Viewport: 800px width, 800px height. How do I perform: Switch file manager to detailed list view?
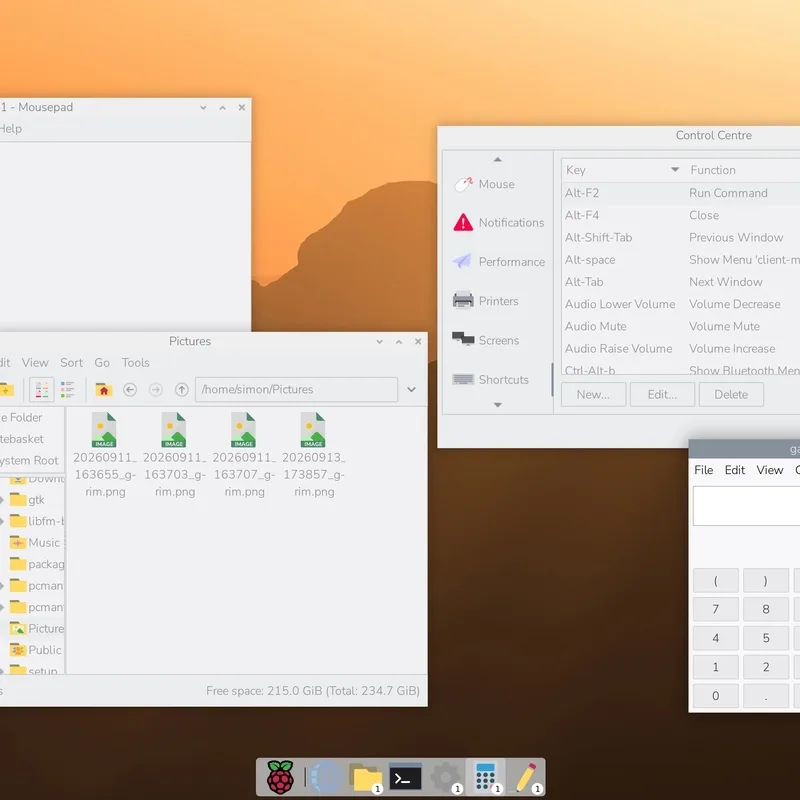(67, 390)
